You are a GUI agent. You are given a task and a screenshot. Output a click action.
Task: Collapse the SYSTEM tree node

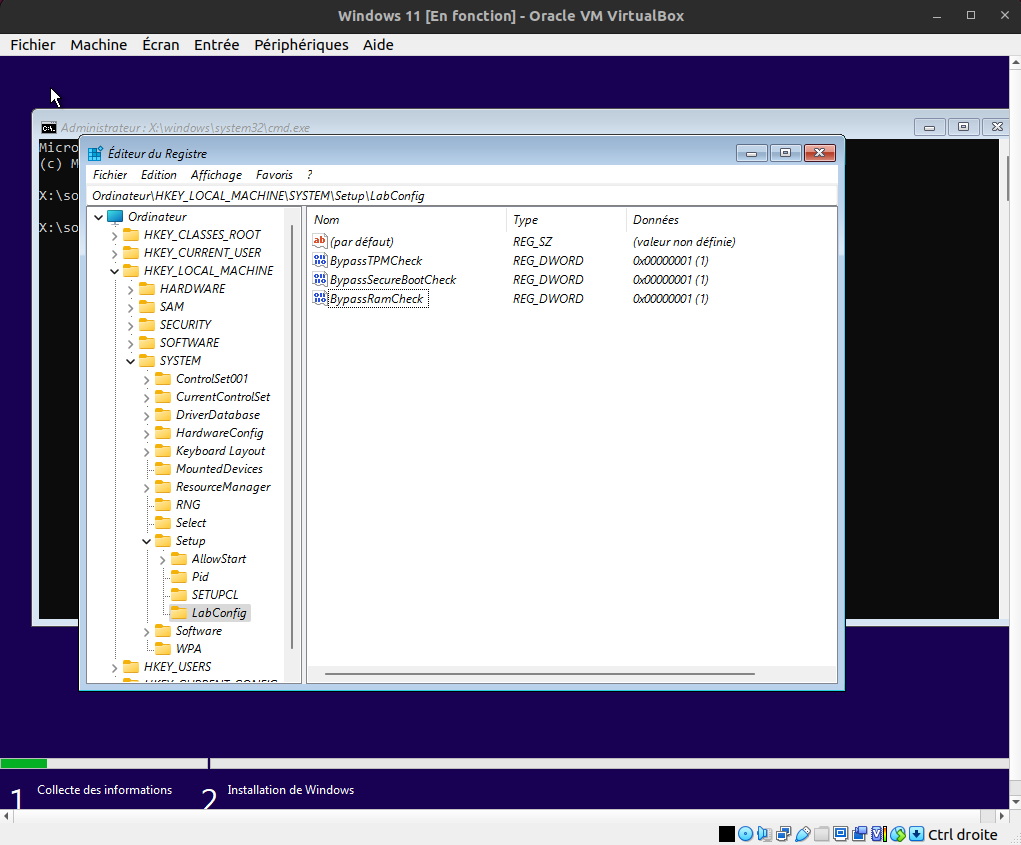pos(130,360)
